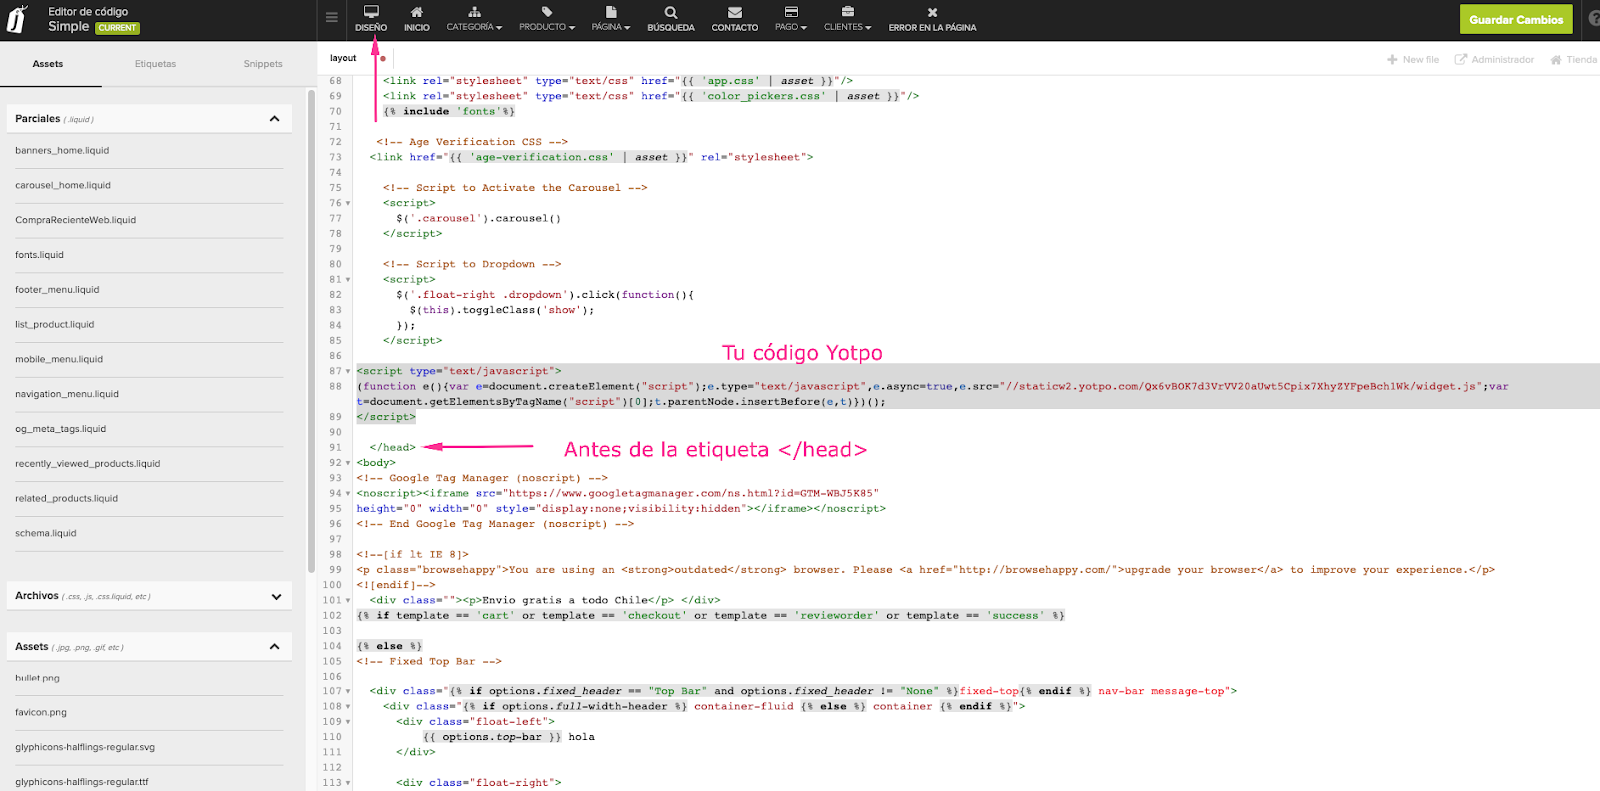Screen dimensions: 1600x791
Task: Fold noscript at line 94
Action: pyautogui.click(x=348, y=494)
